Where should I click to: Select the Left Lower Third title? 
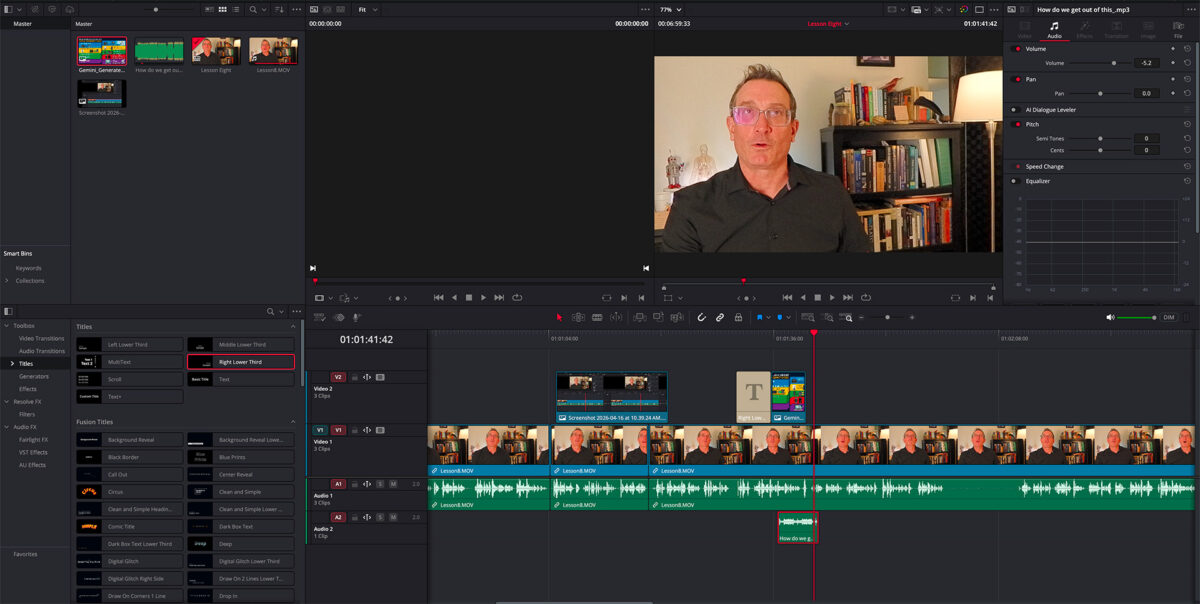pyautogui.click(x=130, y=344)
